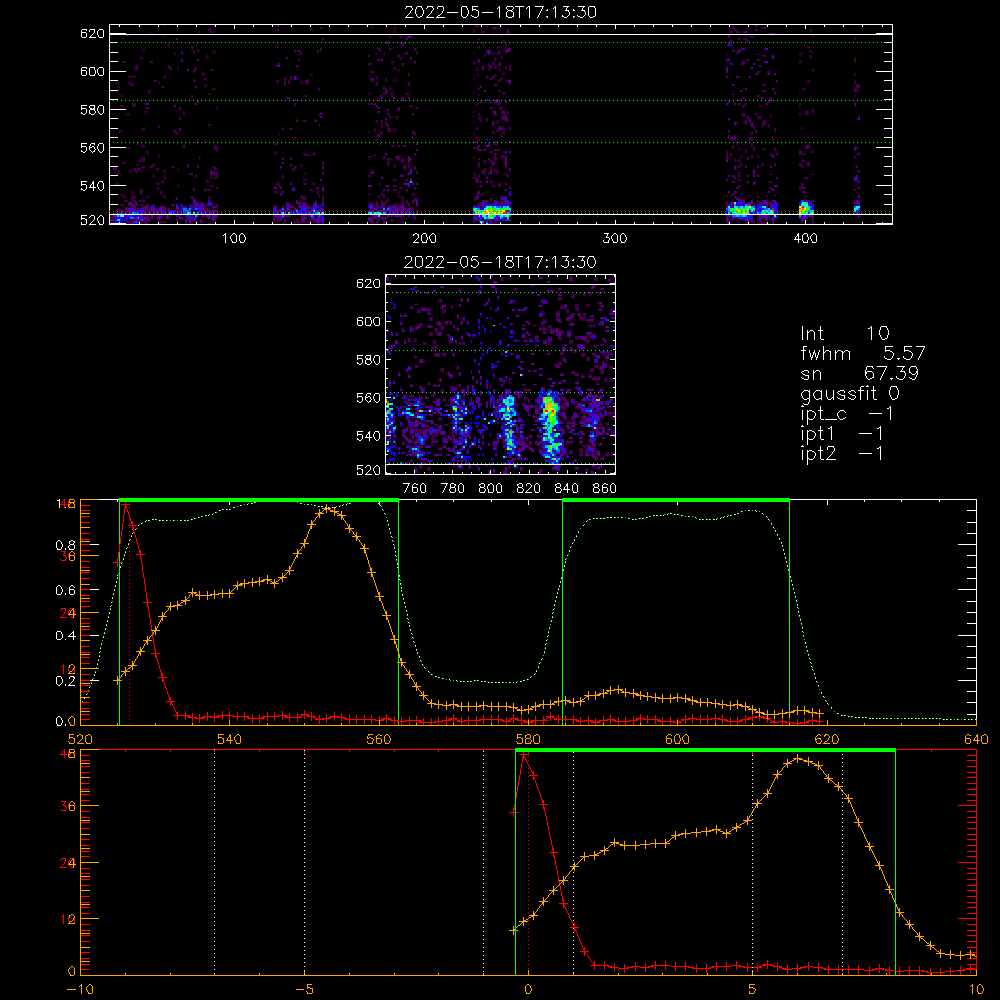Select the 'Int 10' readout line
Viewport: 1000px width, 1000px height.
pyautogui.click(x=844, y=333)
